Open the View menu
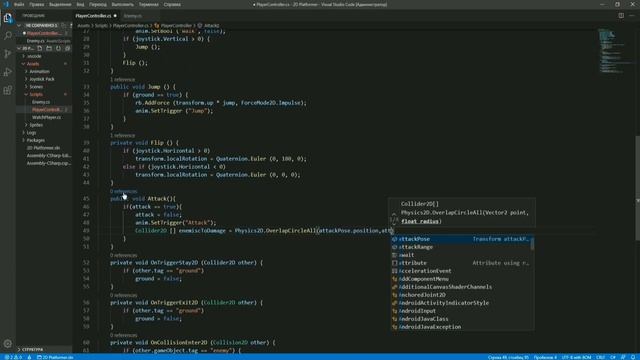The image size is (640, 360). [x=80, y=4]
